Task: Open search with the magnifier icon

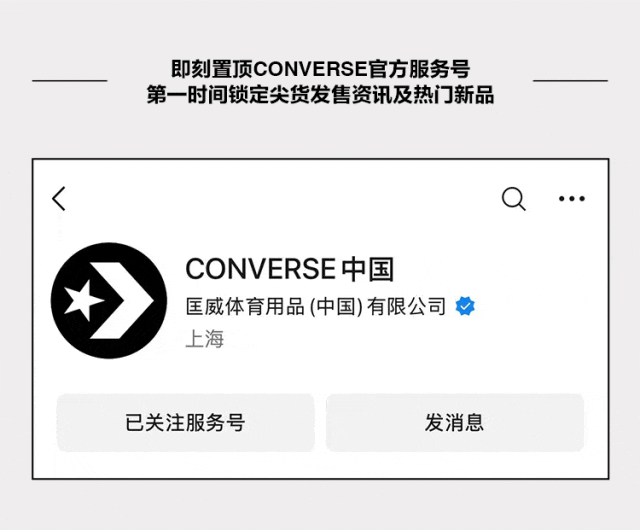Action: click(513, 199)
